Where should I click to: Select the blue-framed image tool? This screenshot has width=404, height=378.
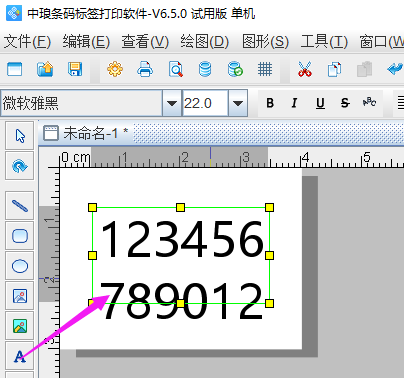pyautogui.click(x=20, y=296)
